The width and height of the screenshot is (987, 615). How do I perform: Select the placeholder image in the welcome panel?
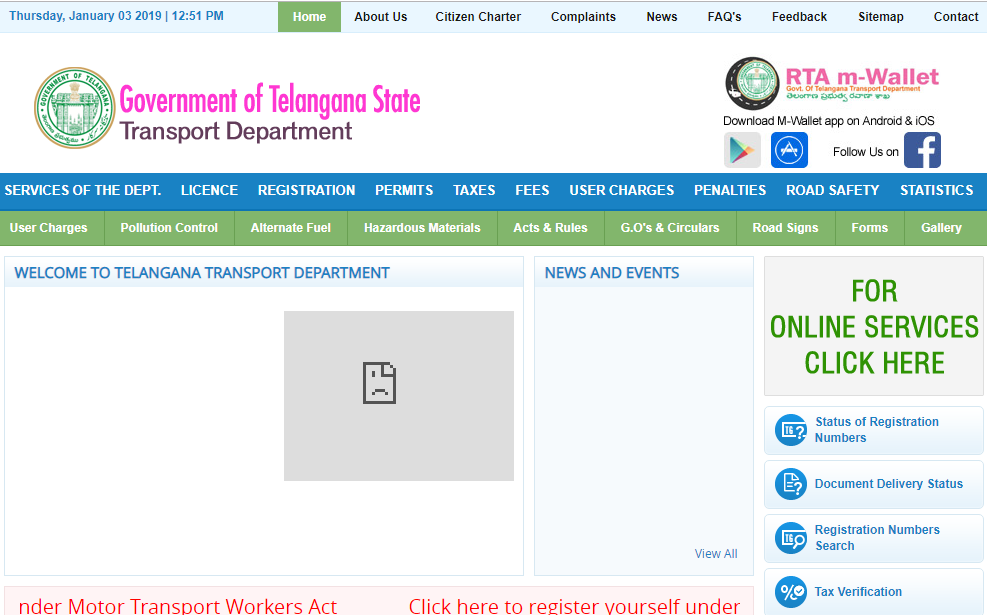click(398, 396)
